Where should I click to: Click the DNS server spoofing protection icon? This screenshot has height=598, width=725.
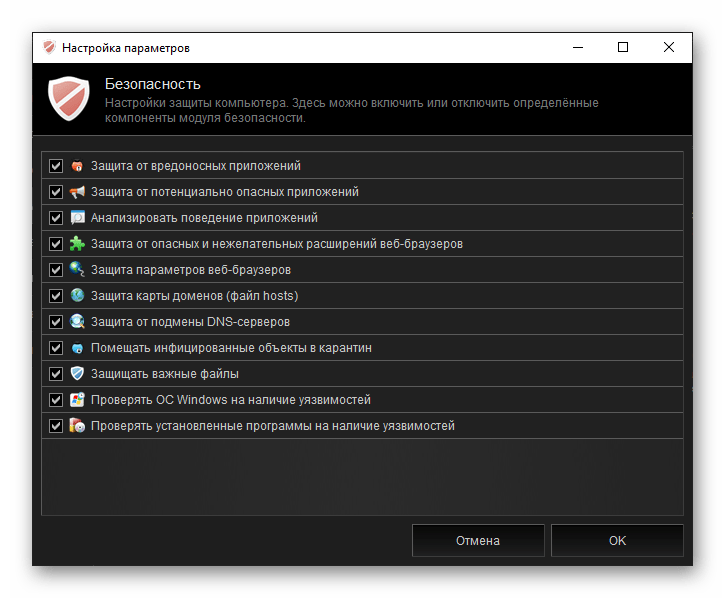pyautogui.click(x=77, y=321)
